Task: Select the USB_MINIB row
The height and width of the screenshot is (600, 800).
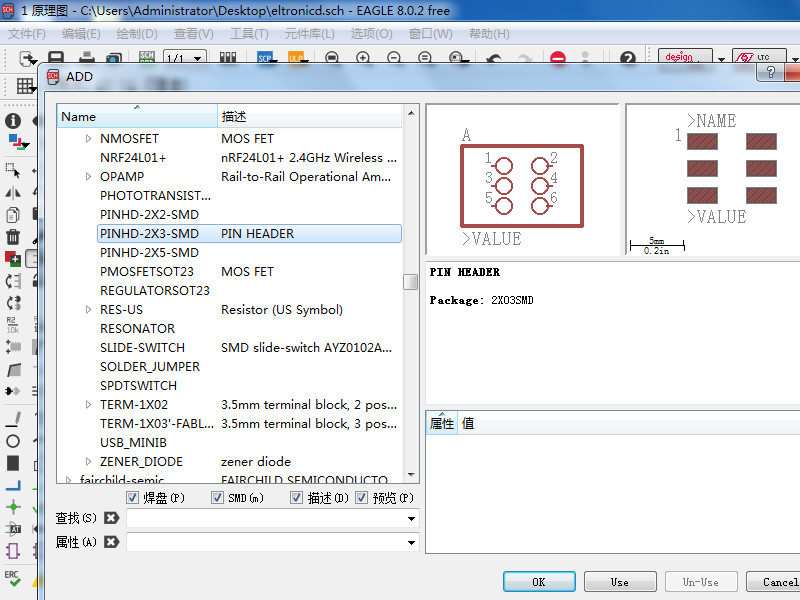Action: 249,442
